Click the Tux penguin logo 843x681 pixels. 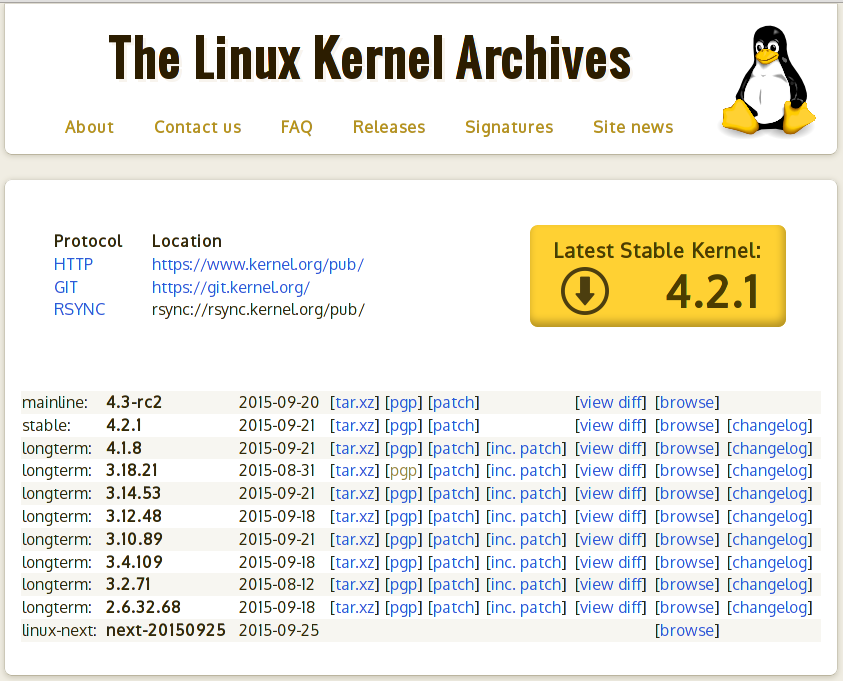pyautogui.click(x=768, y=80)
